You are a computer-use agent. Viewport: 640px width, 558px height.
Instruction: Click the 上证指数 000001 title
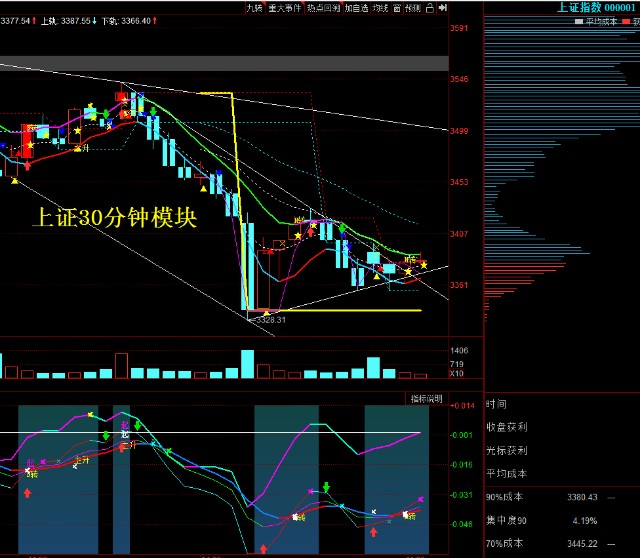coord(597,7)
